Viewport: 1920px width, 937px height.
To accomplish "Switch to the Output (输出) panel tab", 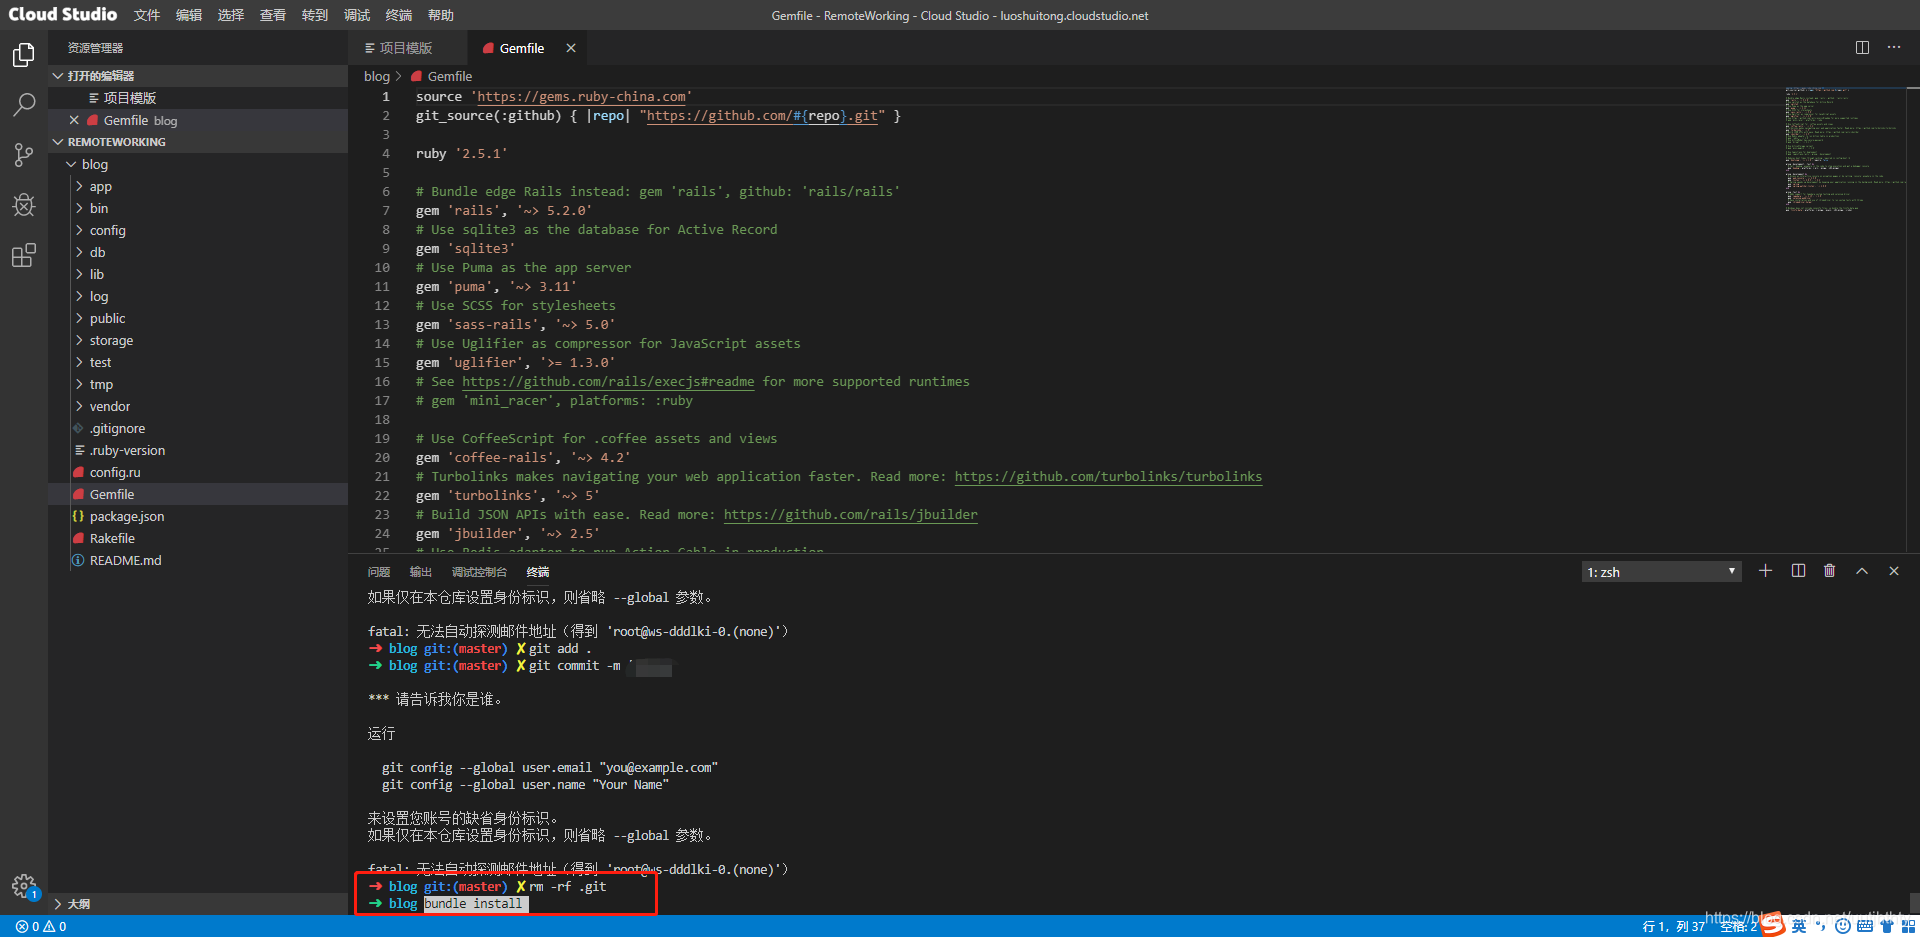I will pyautogui.click(x=420, y=572).
